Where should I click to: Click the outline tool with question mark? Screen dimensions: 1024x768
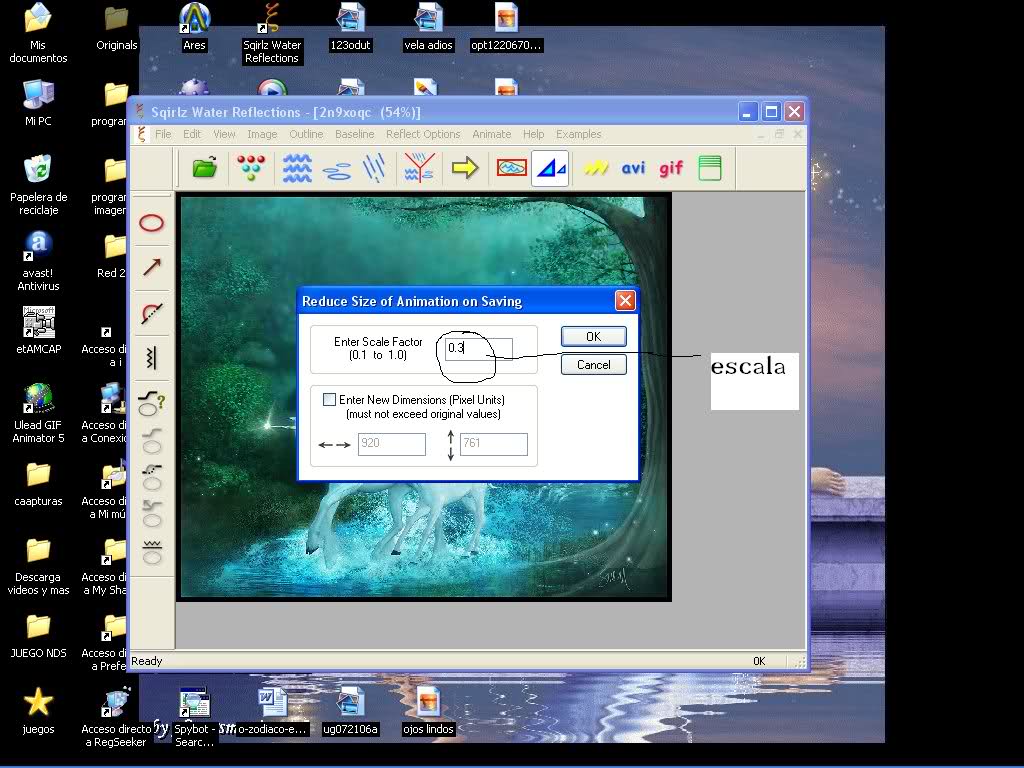coord(152,402)
